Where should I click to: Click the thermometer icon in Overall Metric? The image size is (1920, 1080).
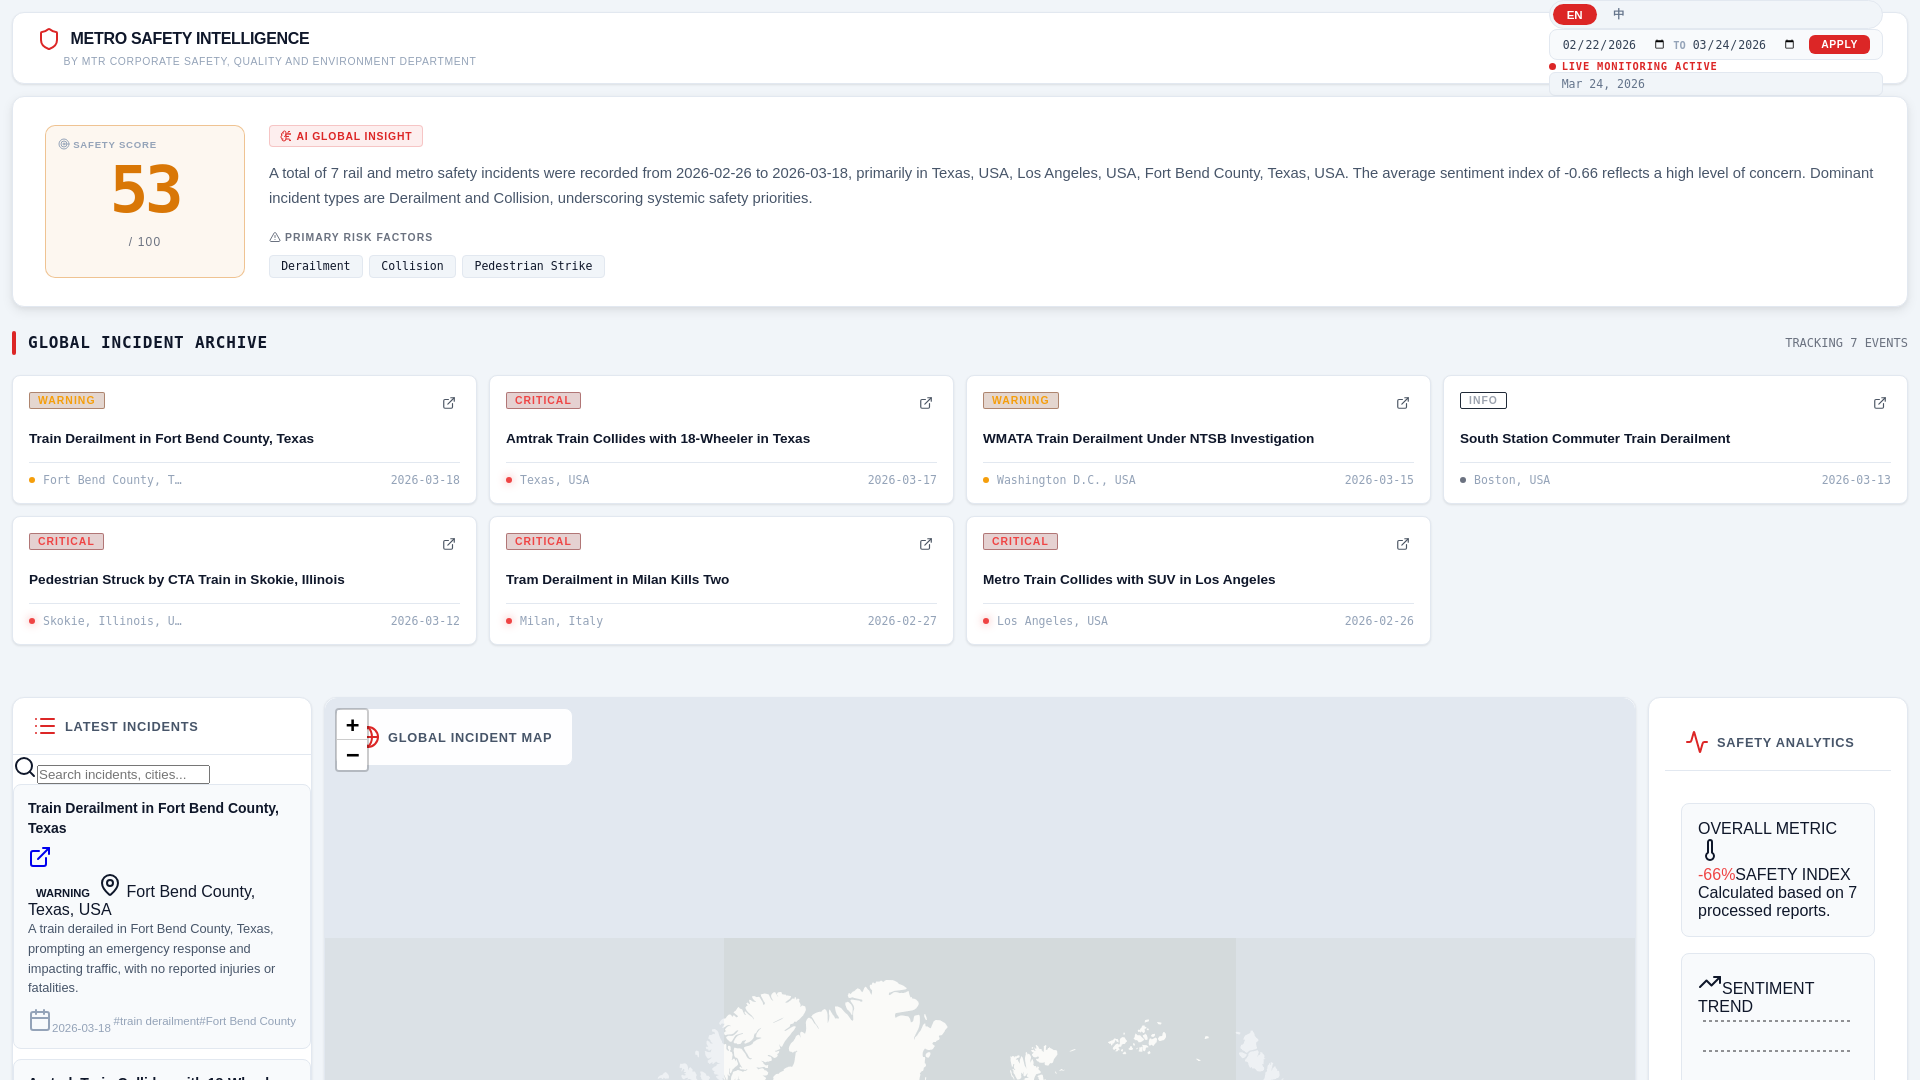[x=1710, y=850]
